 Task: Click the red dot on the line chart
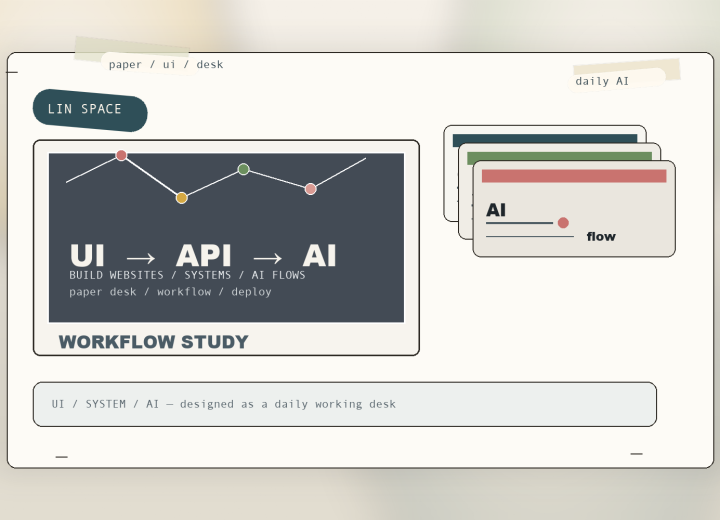coord(121,155)
